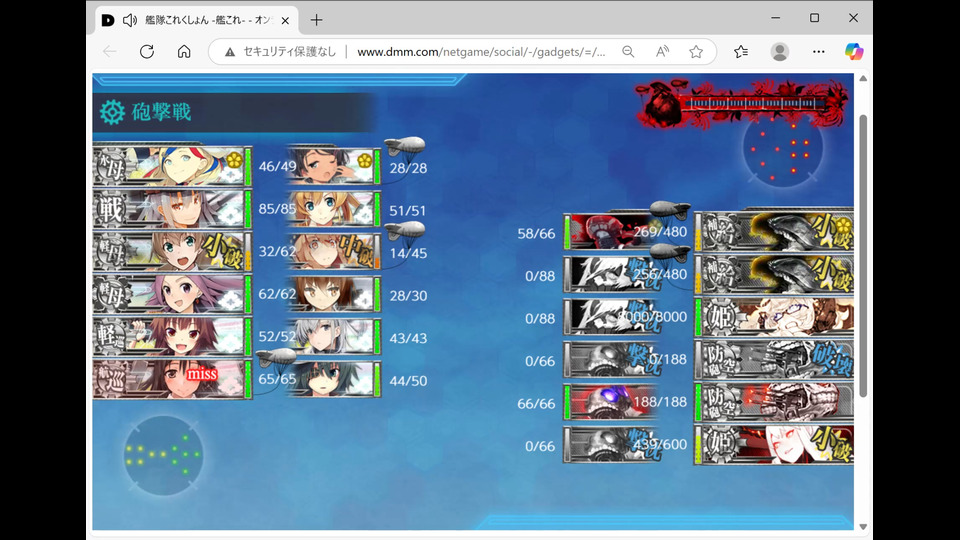Click the red enemy boss gauge bar
The width and height of the screenshot is (960, 540).
point(742,103)
